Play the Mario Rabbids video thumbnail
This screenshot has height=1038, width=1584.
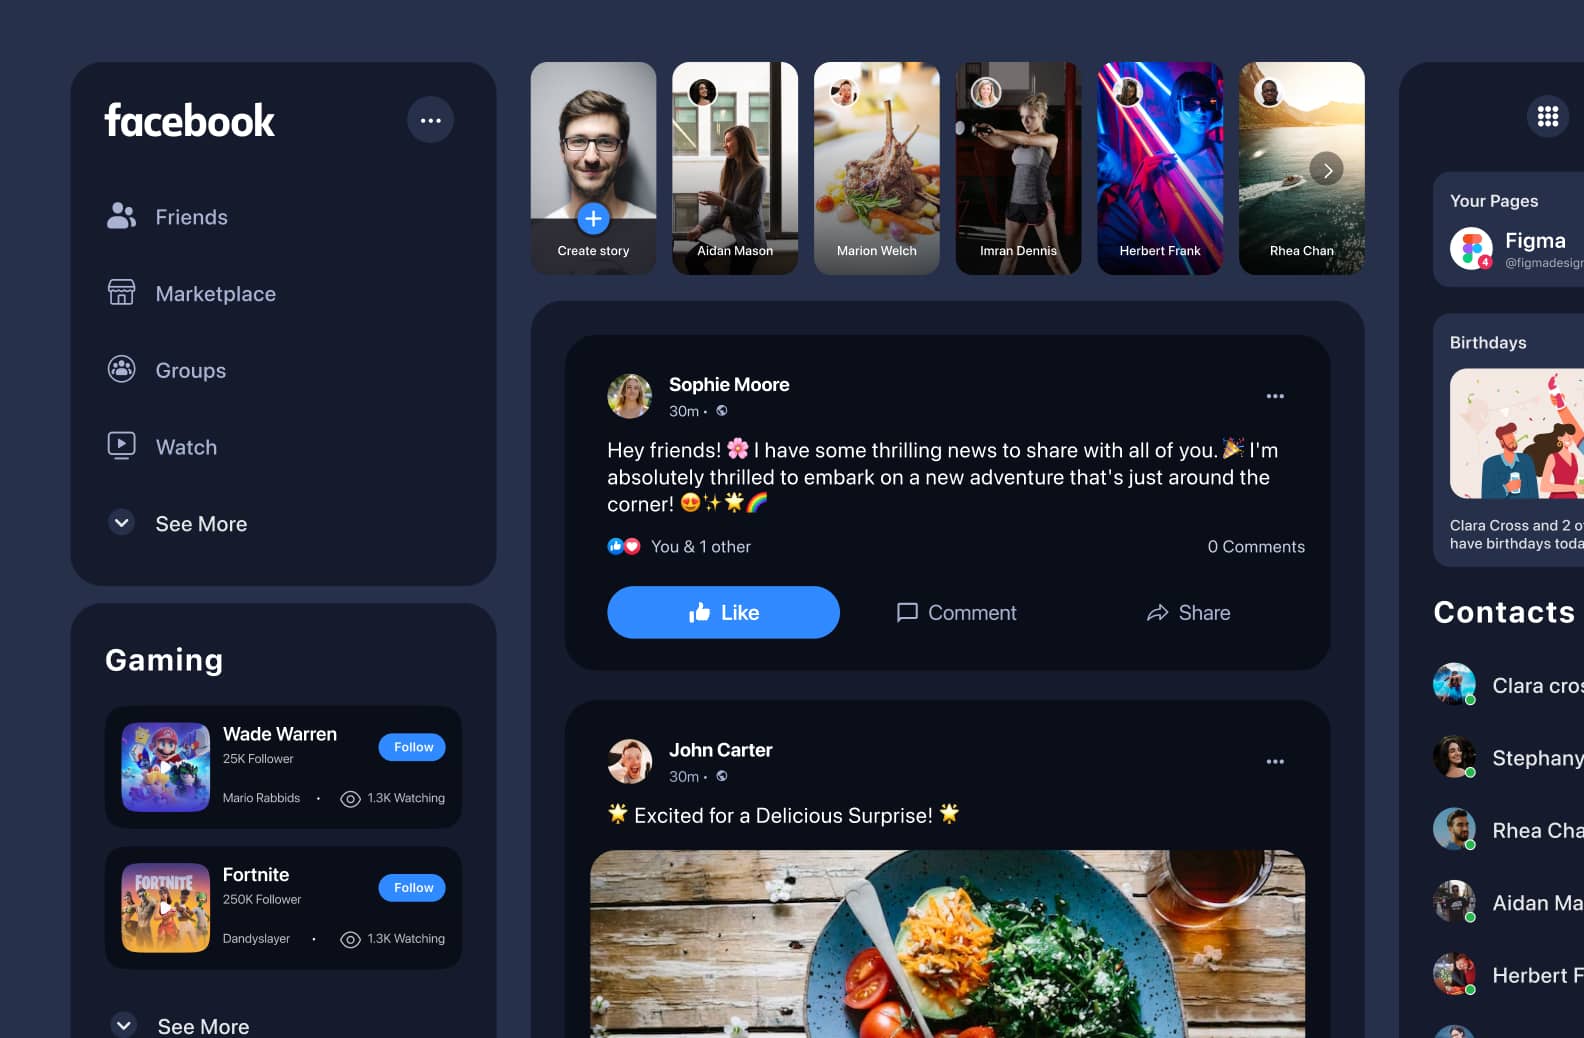click(166, 767)
